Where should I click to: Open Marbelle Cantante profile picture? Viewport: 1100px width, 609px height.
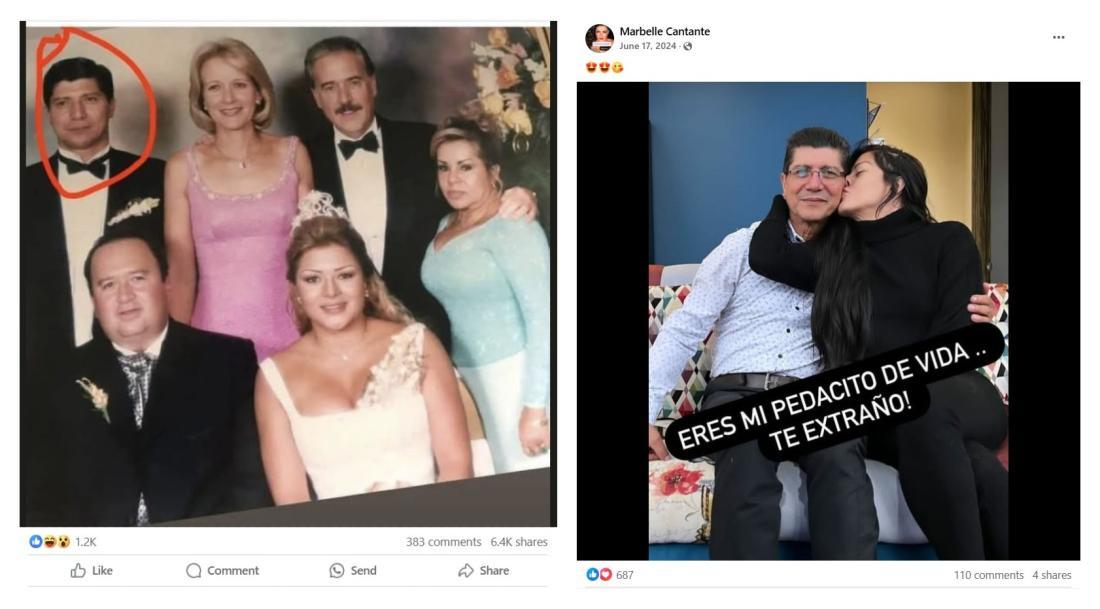coord(600,39)
